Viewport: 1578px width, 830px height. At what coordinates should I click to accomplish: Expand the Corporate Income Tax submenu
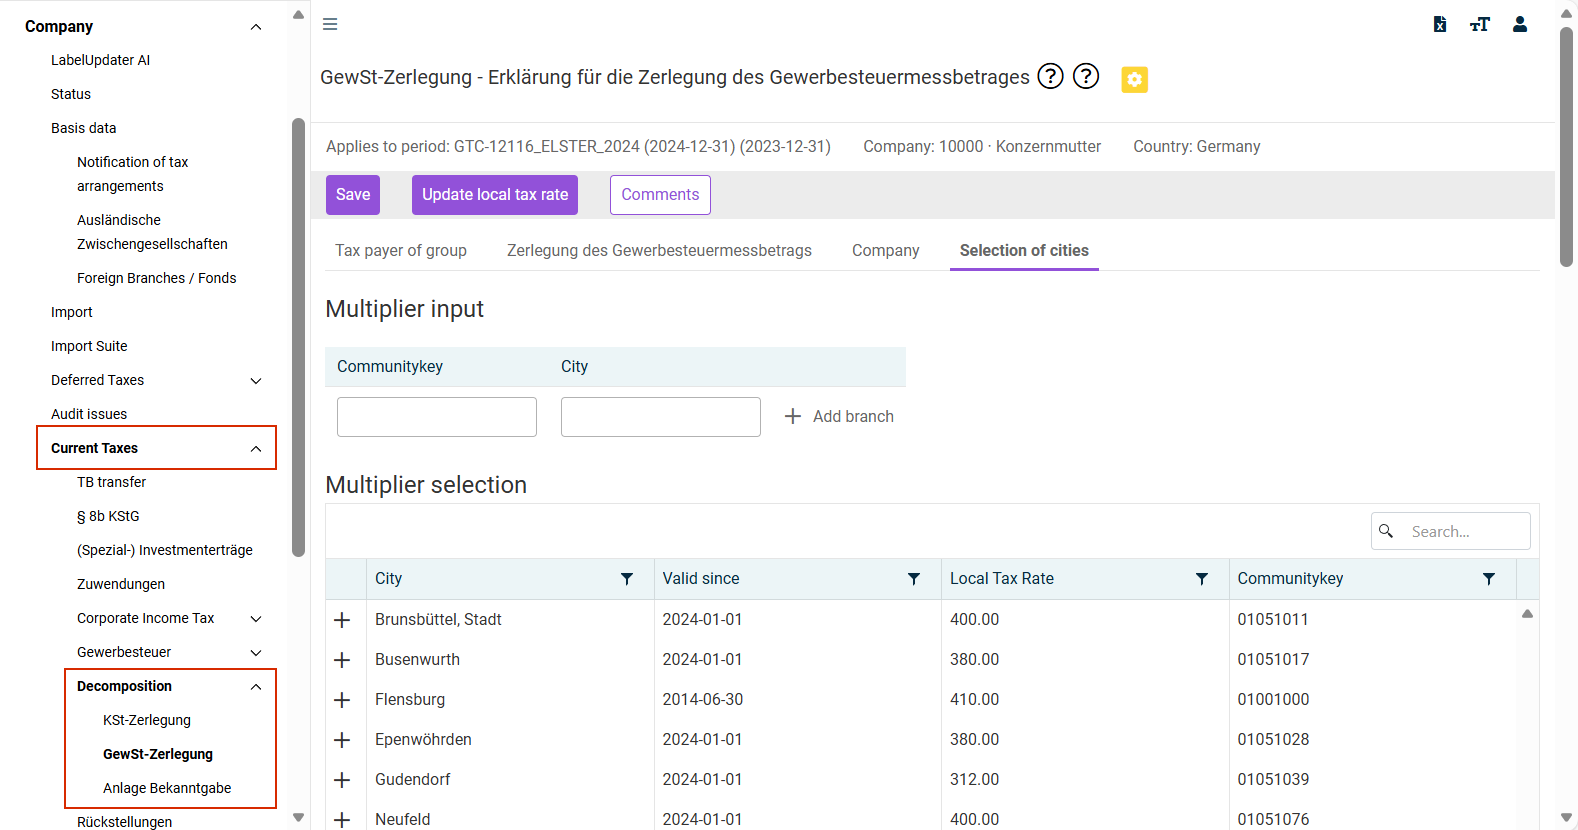256,619
